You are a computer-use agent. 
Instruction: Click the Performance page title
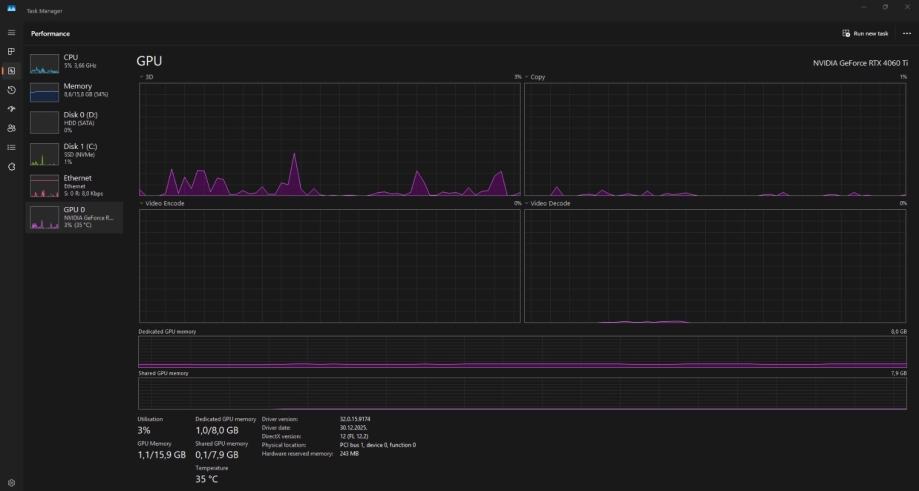click(50, 33)
